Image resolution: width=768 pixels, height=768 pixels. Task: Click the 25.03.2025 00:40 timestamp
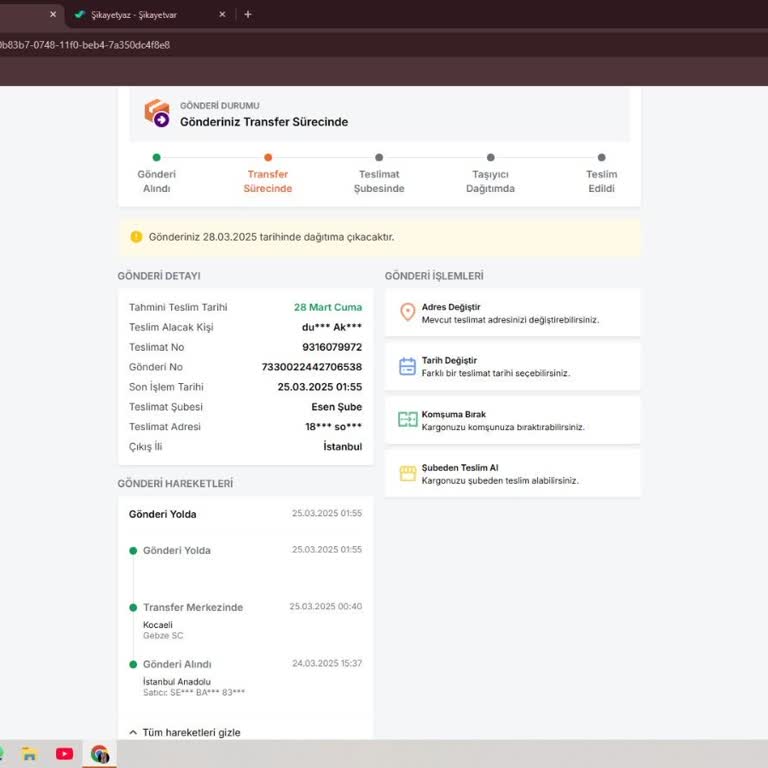[x=326, y=606]
